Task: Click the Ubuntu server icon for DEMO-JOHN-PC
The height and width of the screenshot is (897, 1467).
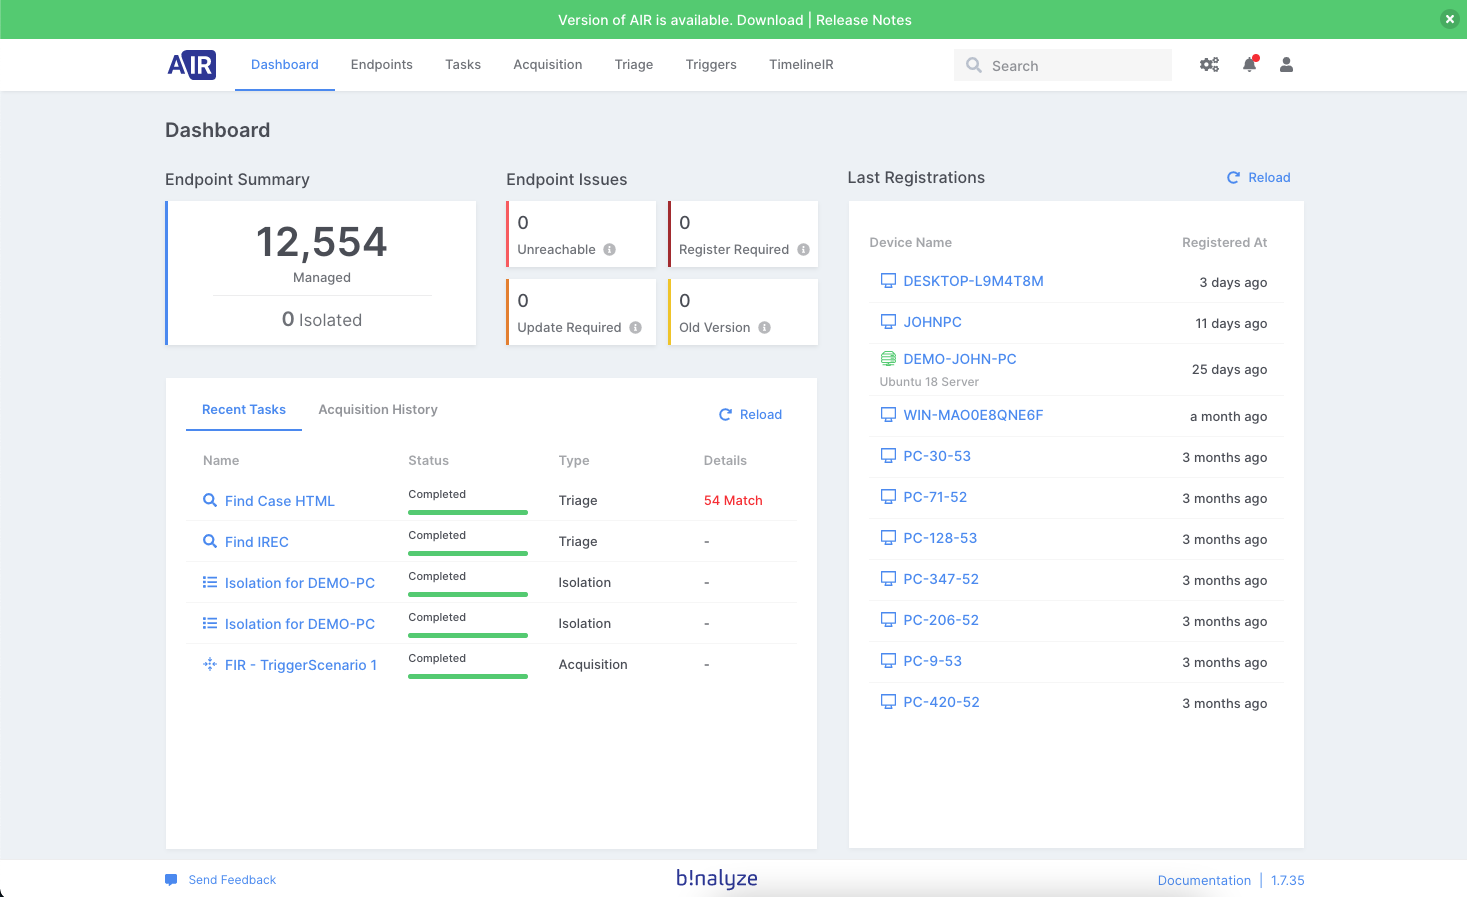Action: point(888,357)
